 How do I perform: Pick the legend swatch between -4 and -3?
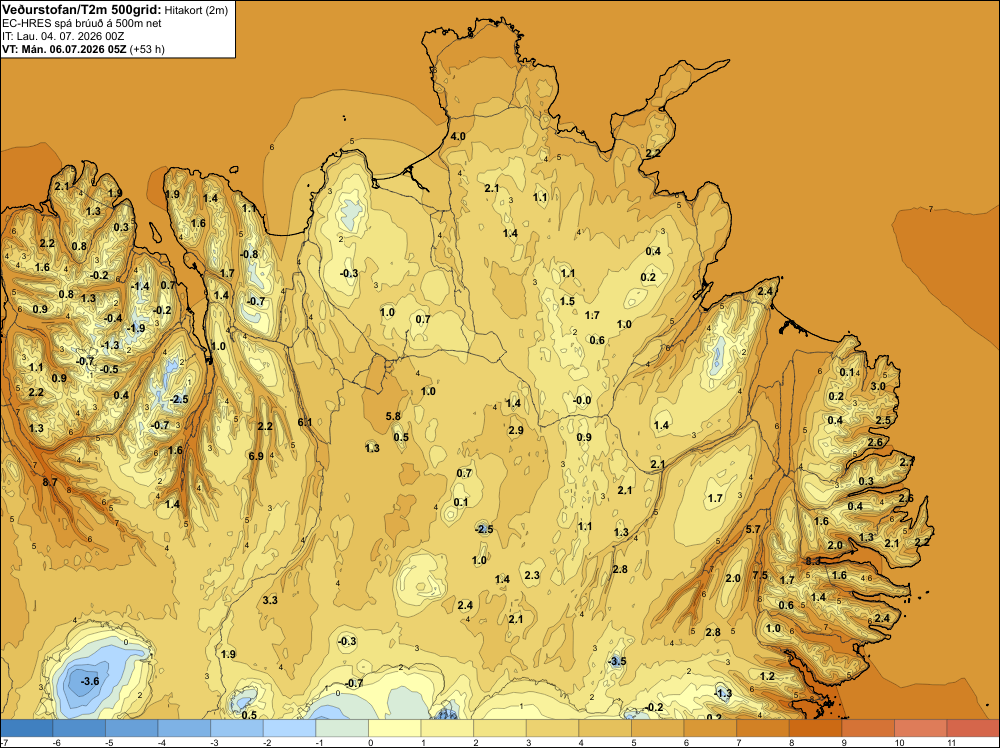pos(184,728)
